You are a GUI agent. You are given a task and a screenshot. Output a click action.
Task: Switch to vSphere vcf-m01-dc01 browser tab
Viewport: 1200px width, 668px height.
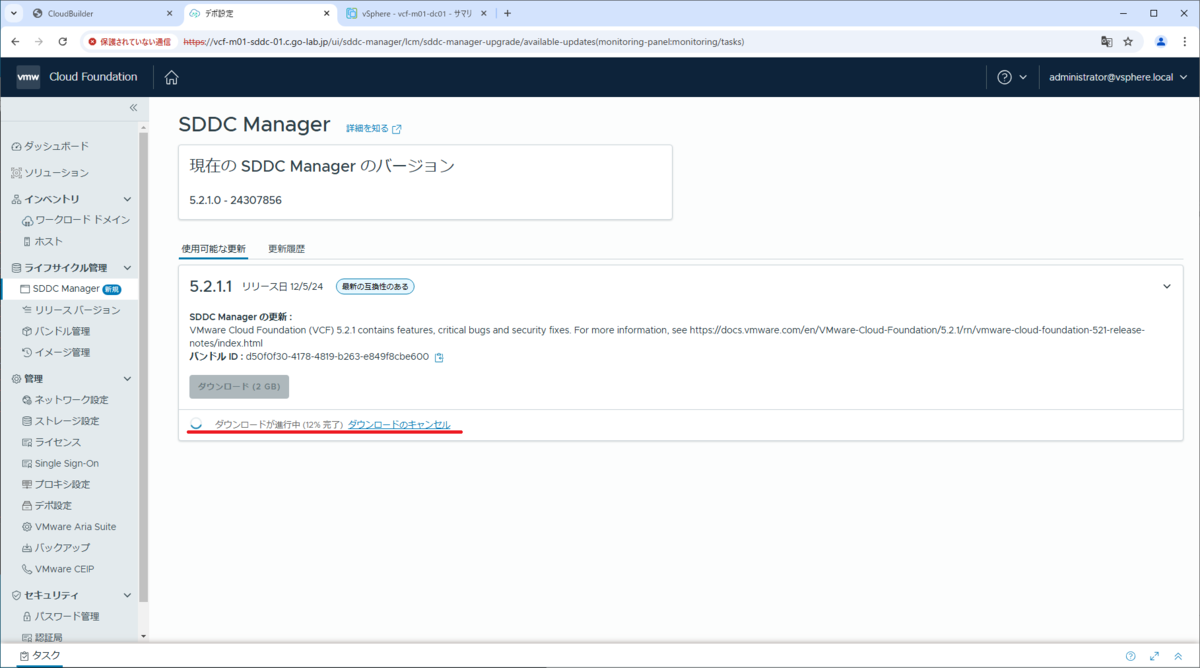(417, 14)
